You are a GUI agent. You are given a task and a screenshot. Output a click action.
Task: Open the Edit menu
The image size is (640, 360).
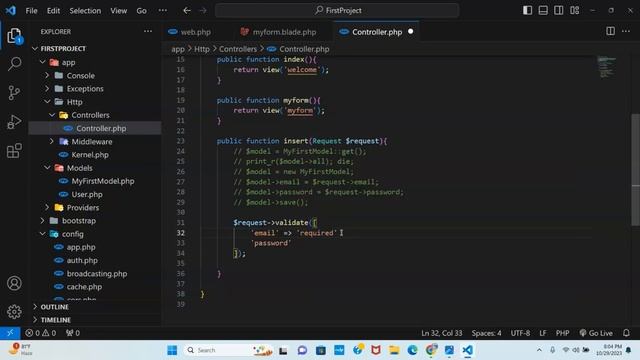(53, 11)
